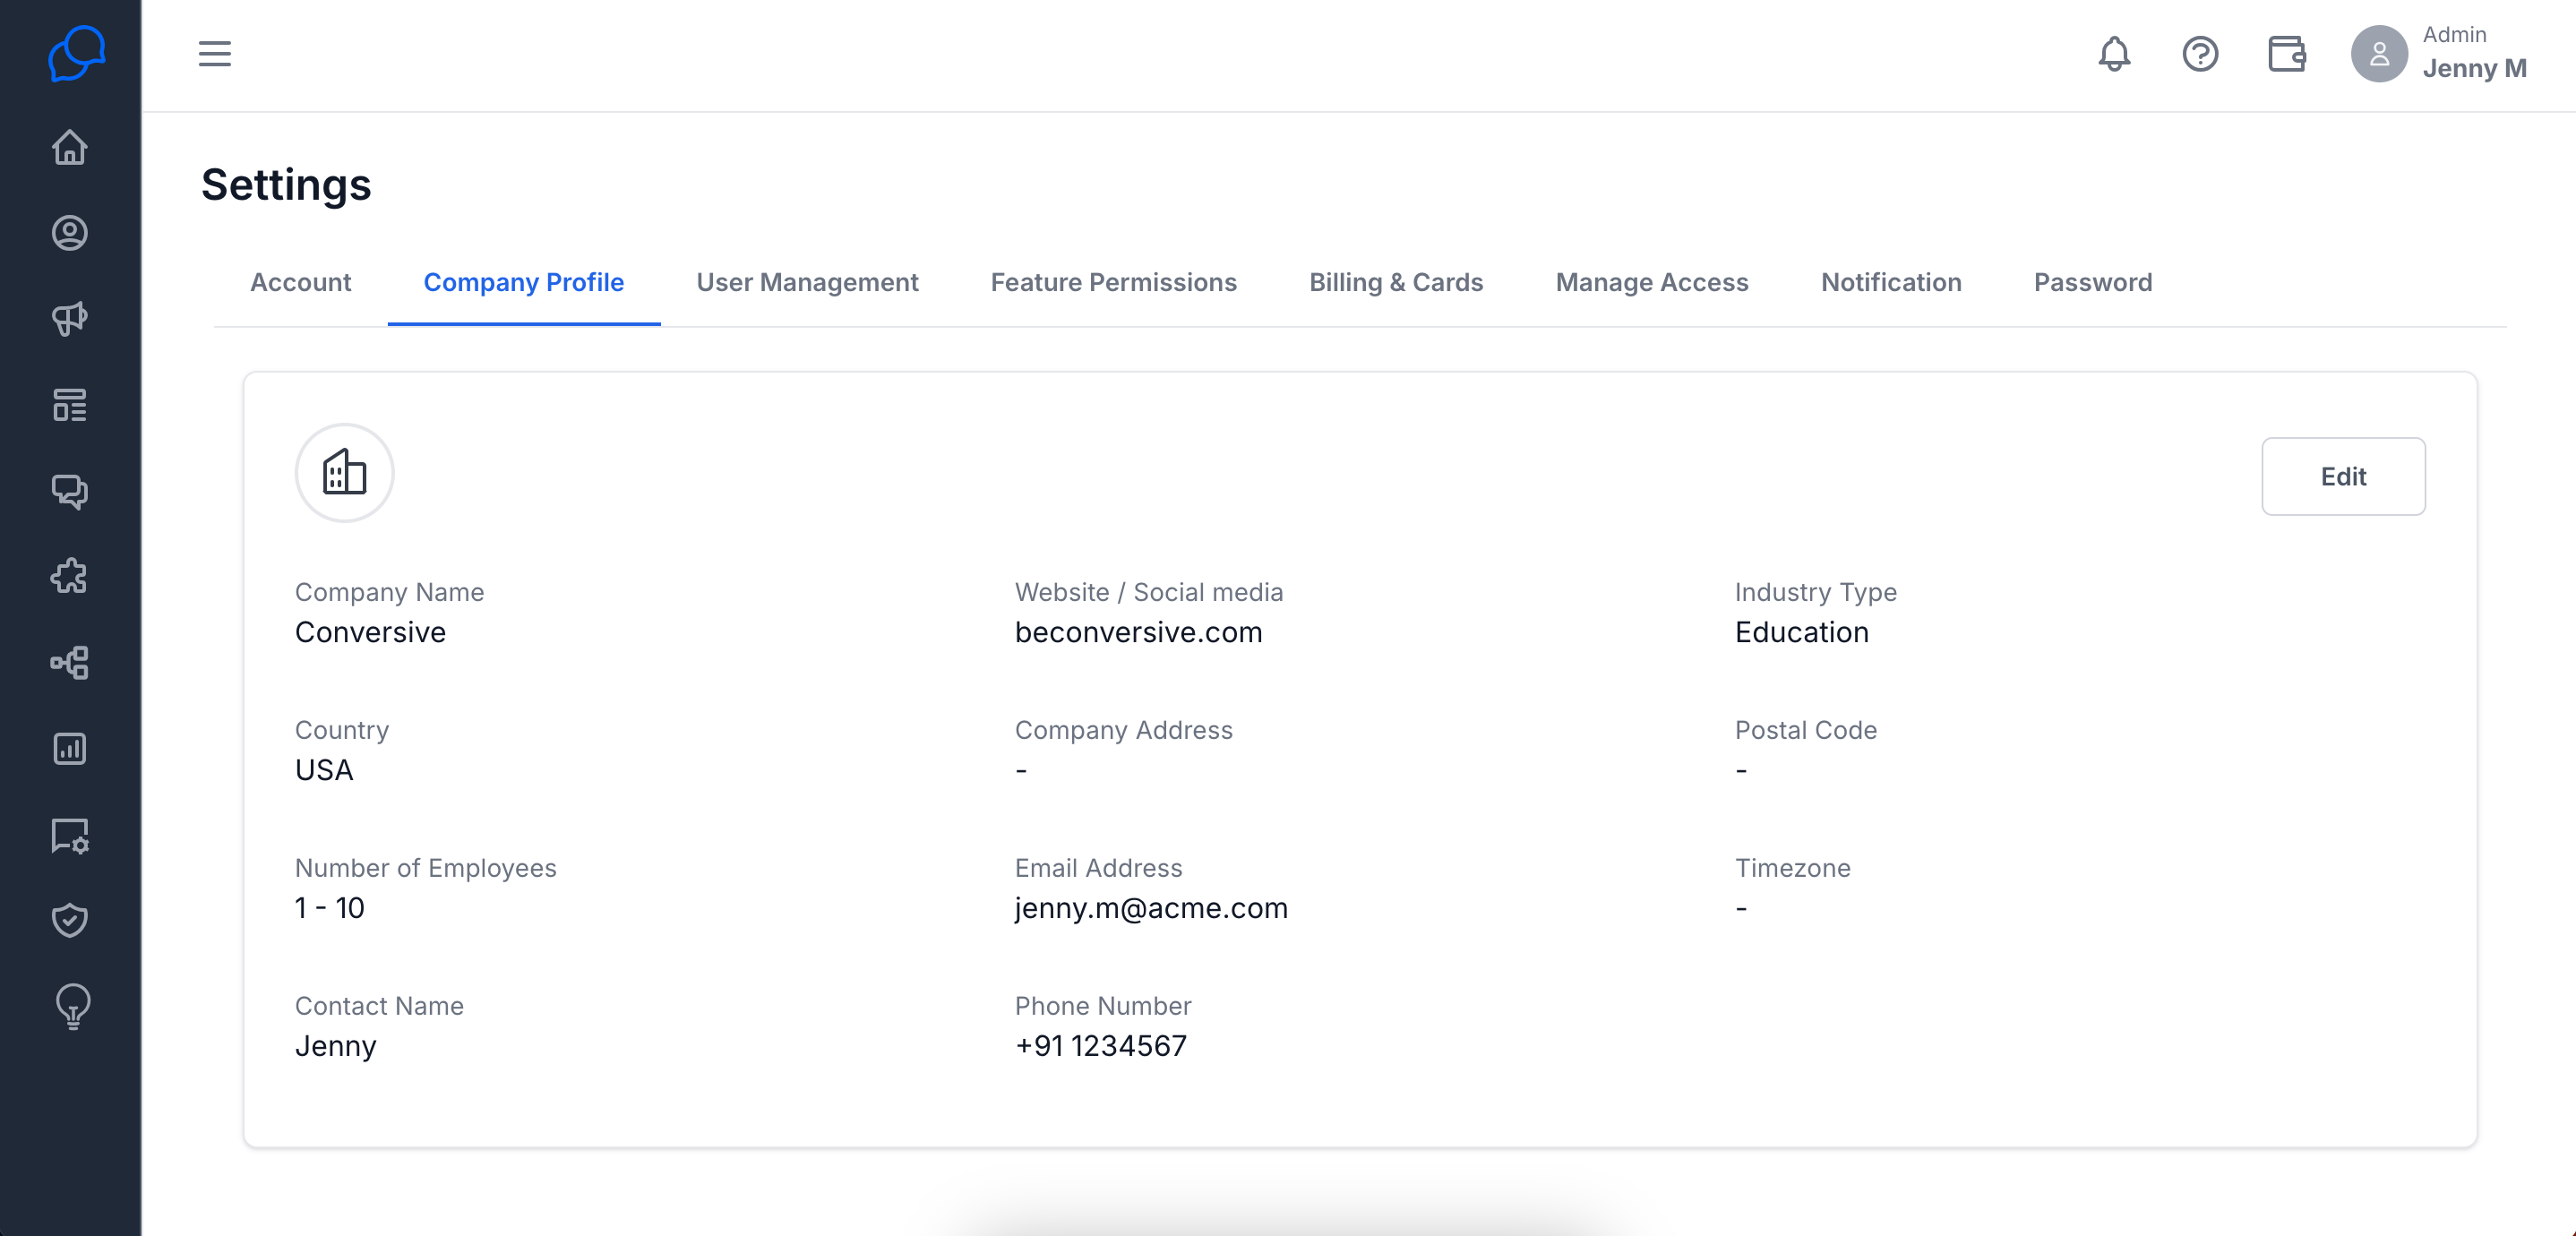The height and width of the screenshot is (1236, 2576).
Task: Click the jenny.m@acme.com email value
Action: 1151,908
